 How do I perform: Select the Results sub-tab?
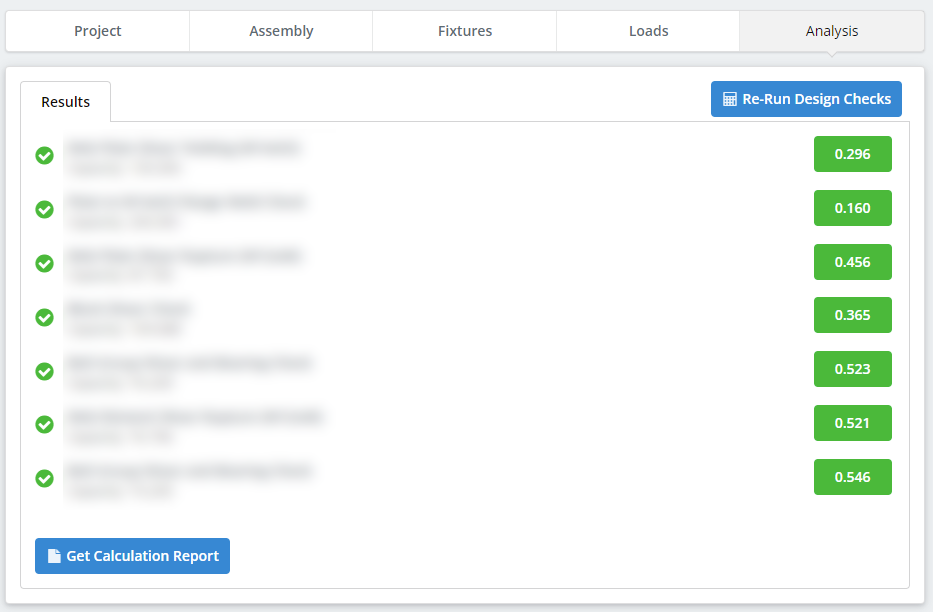66,102
